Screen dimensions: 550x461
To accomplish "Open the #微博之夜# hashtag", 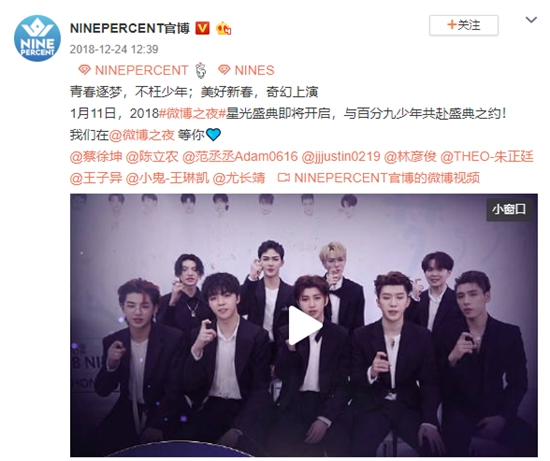I will coord(192,113).
